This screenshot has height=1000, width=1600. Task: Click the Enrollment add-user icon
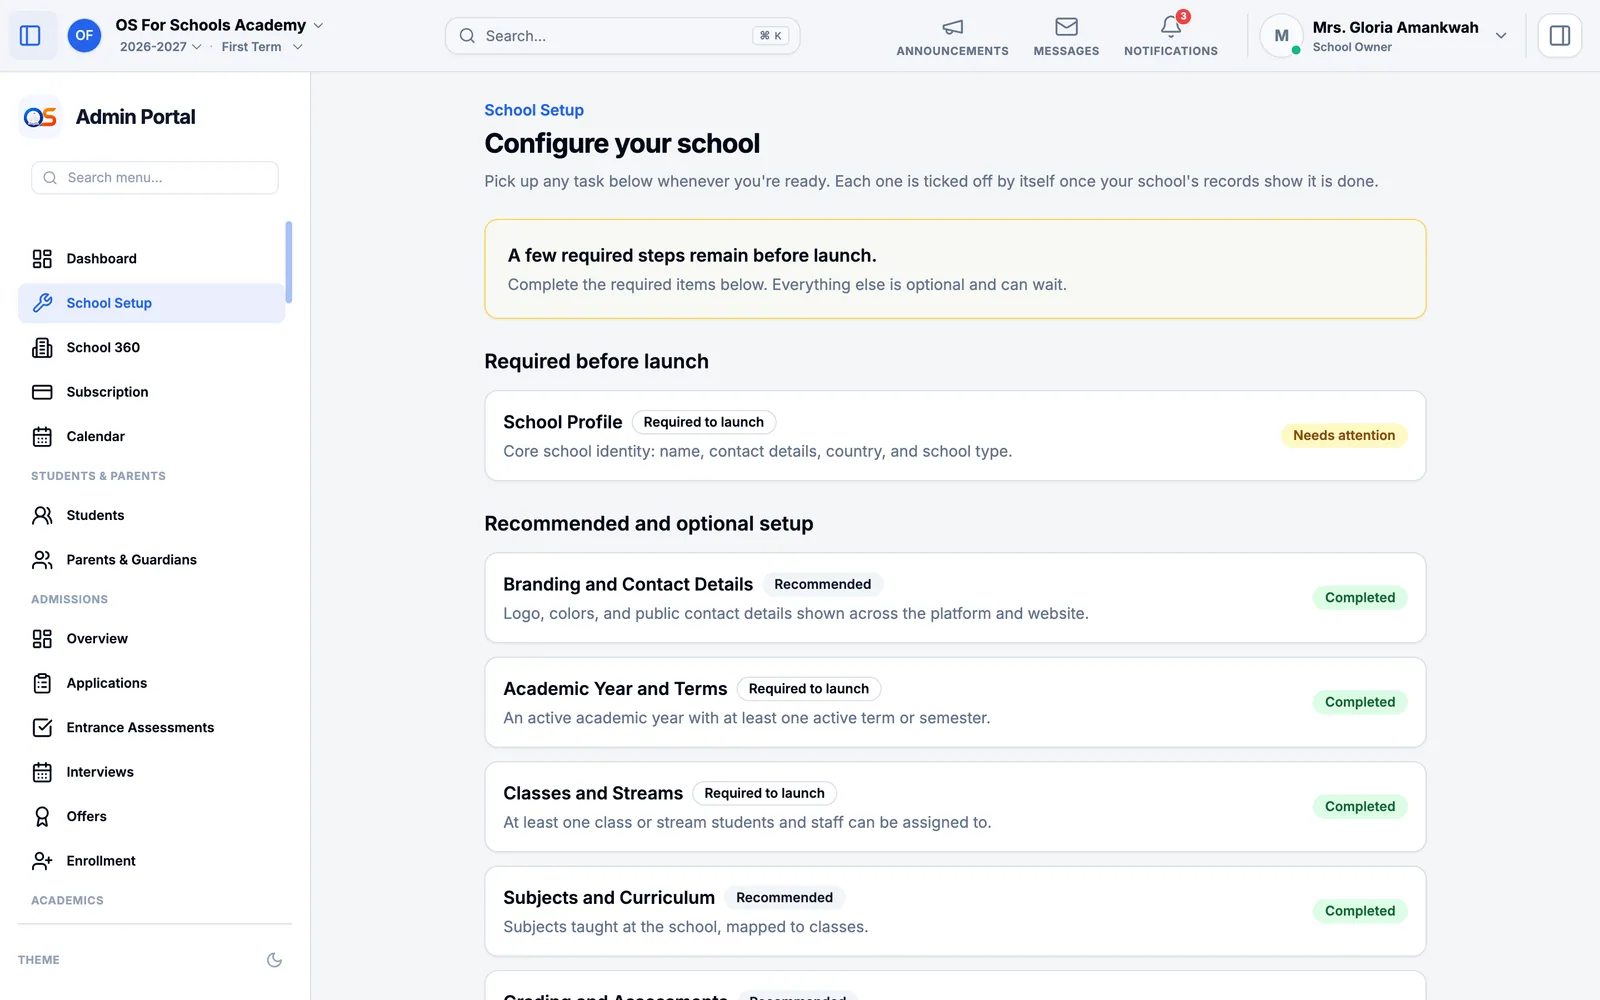coord(42,861)
